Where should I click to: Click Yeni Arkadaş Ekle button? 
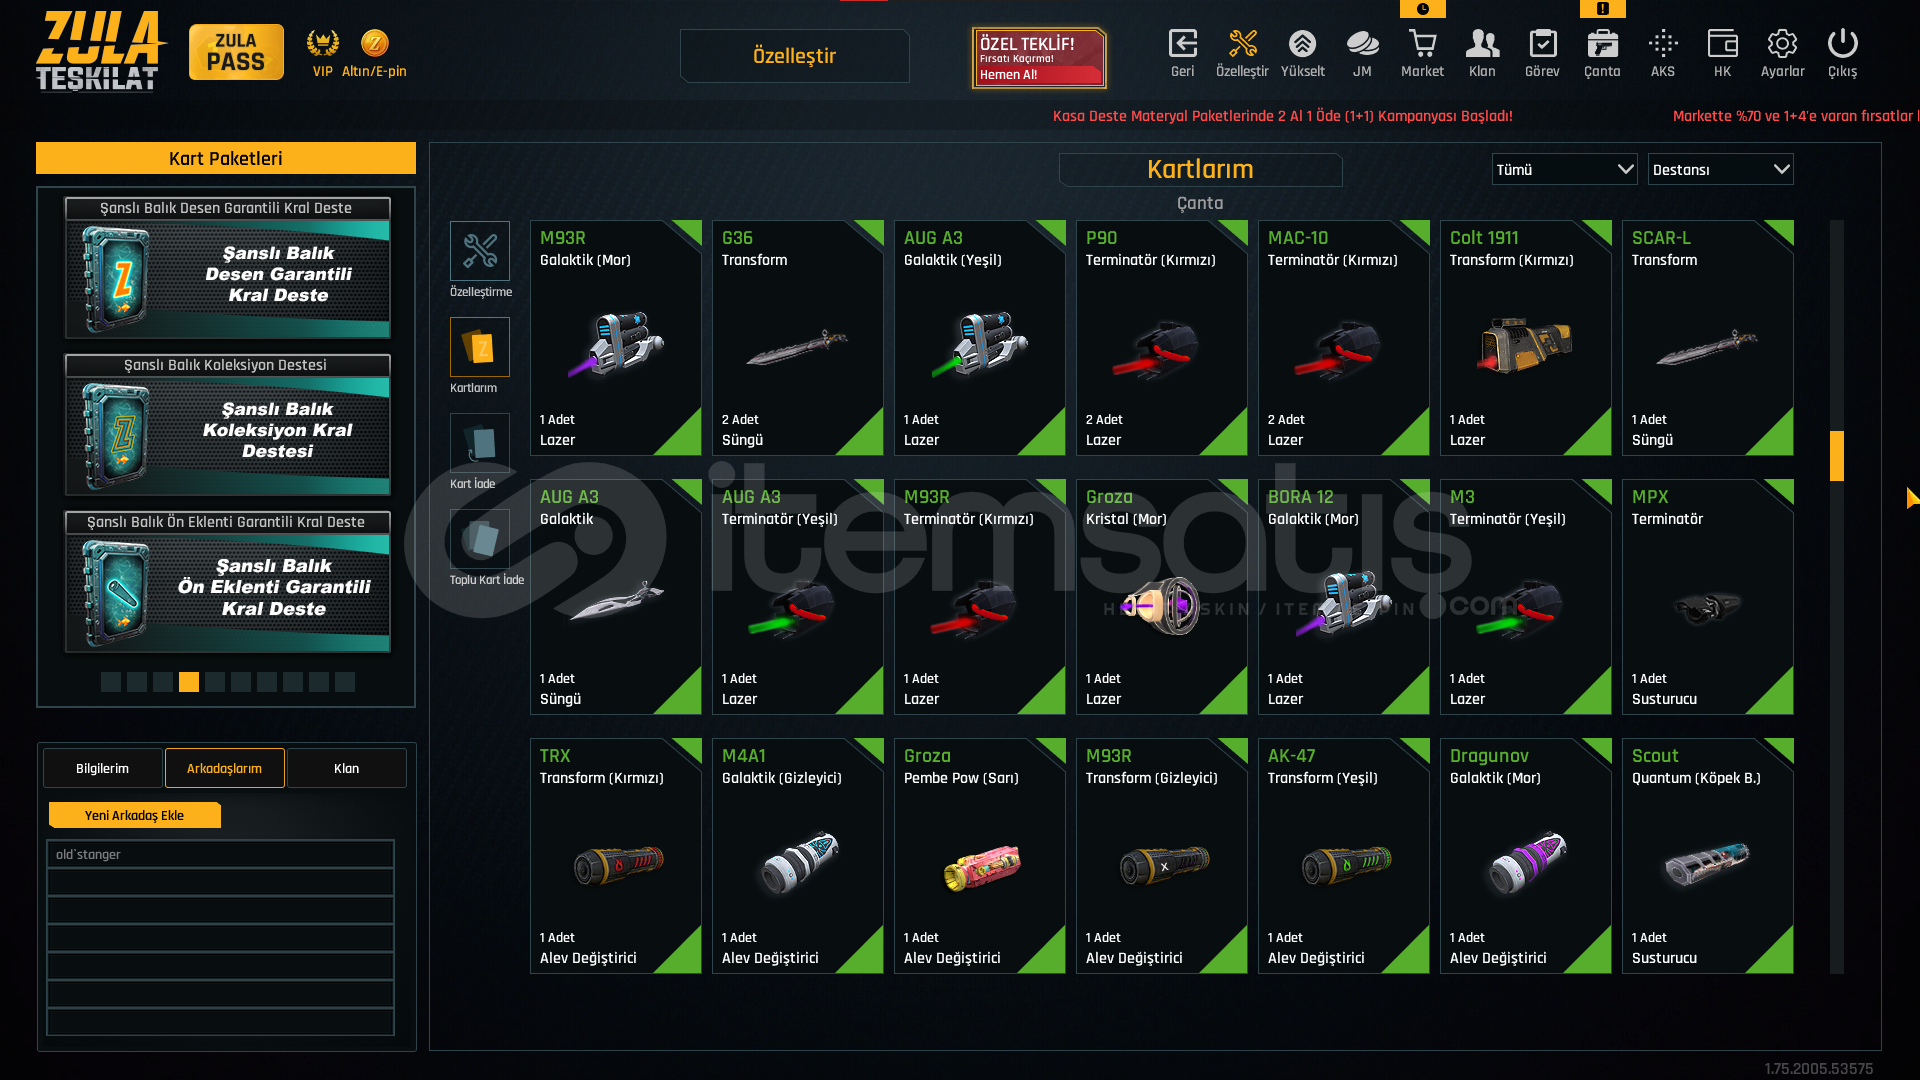click(x=134, y=815)
